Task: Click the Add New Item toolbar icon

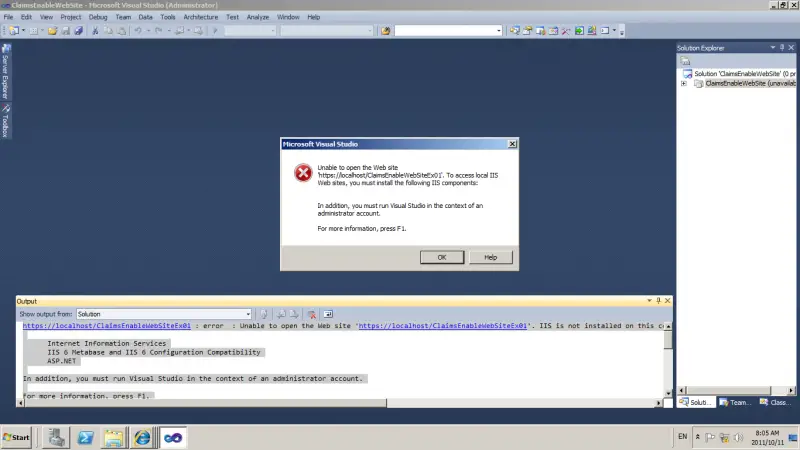Action: (x=34, y=31)
